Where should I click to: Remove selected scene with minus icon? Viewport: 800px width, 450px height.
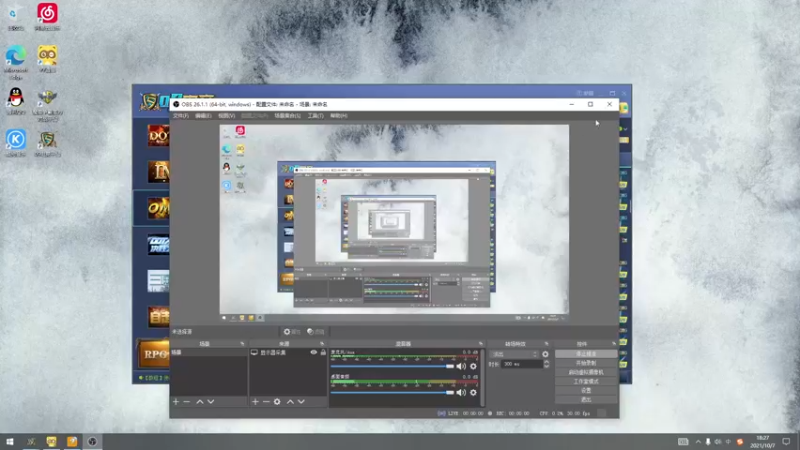click(x=187, y=402)
